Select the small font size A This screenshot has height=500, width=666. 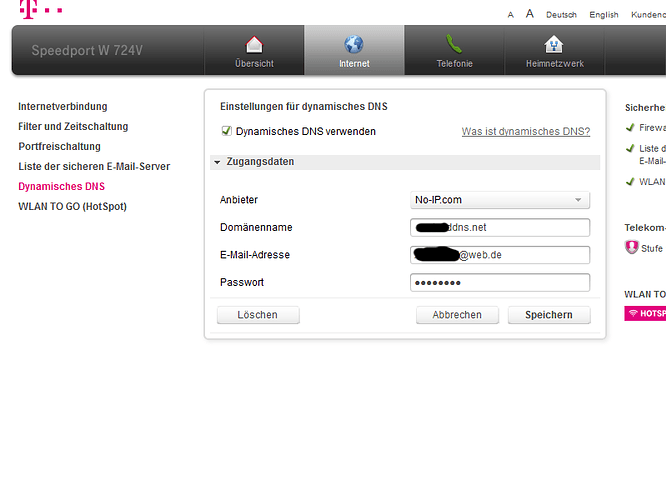click(x=511, y=15)
